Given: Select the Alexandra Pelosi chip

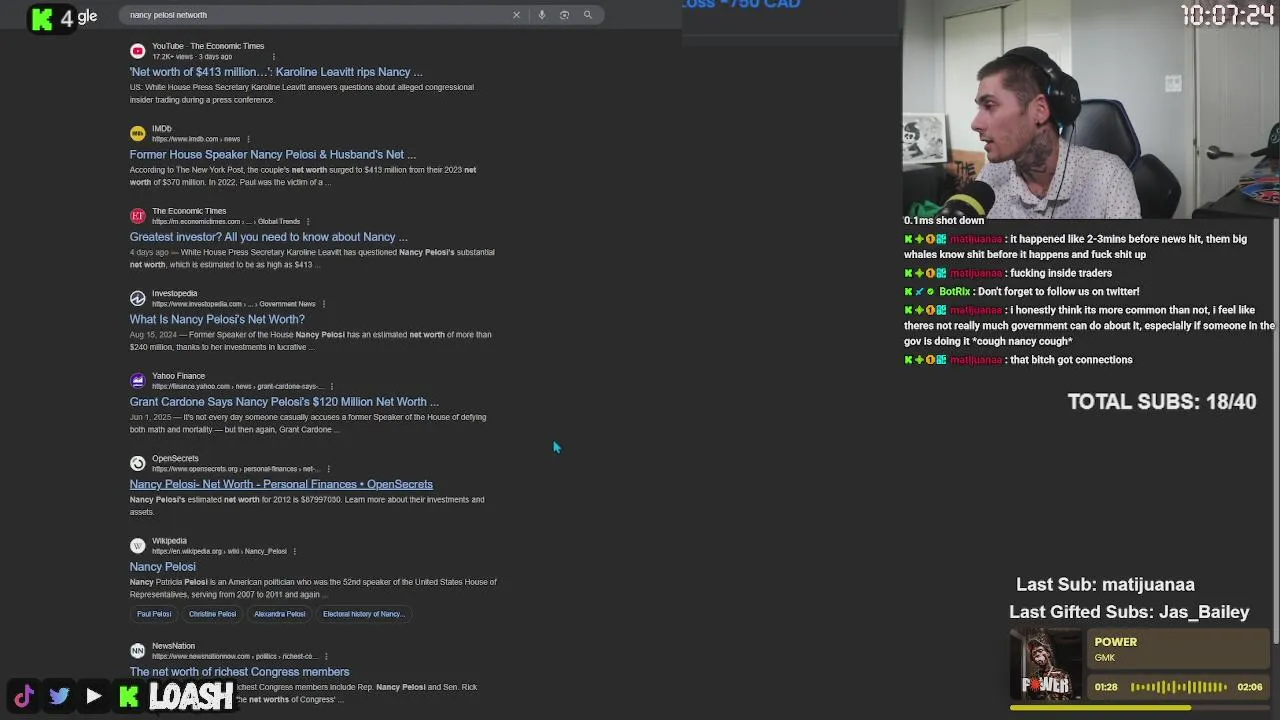Looking at the screenshot, I should (279, 614).
